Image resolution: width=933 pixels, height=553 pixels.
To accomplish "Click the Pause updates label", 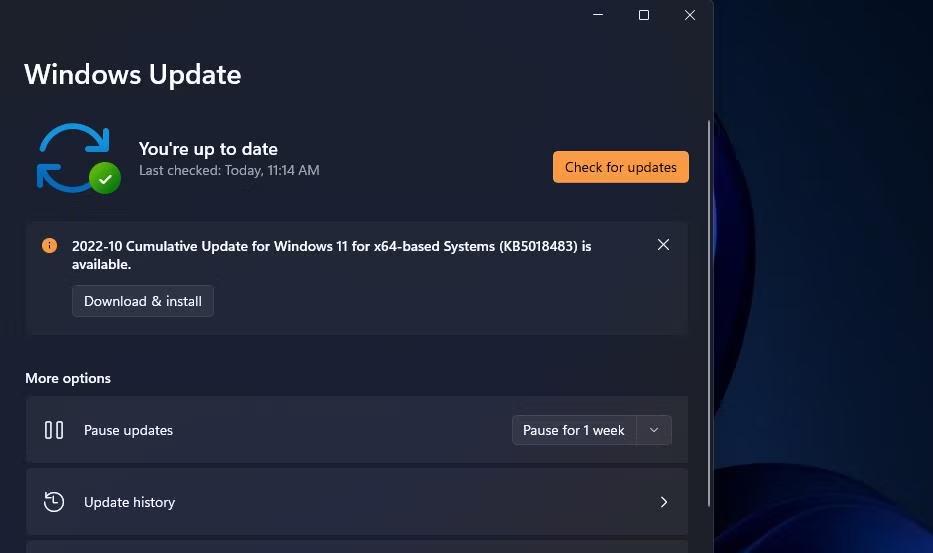I will [129, 430].
